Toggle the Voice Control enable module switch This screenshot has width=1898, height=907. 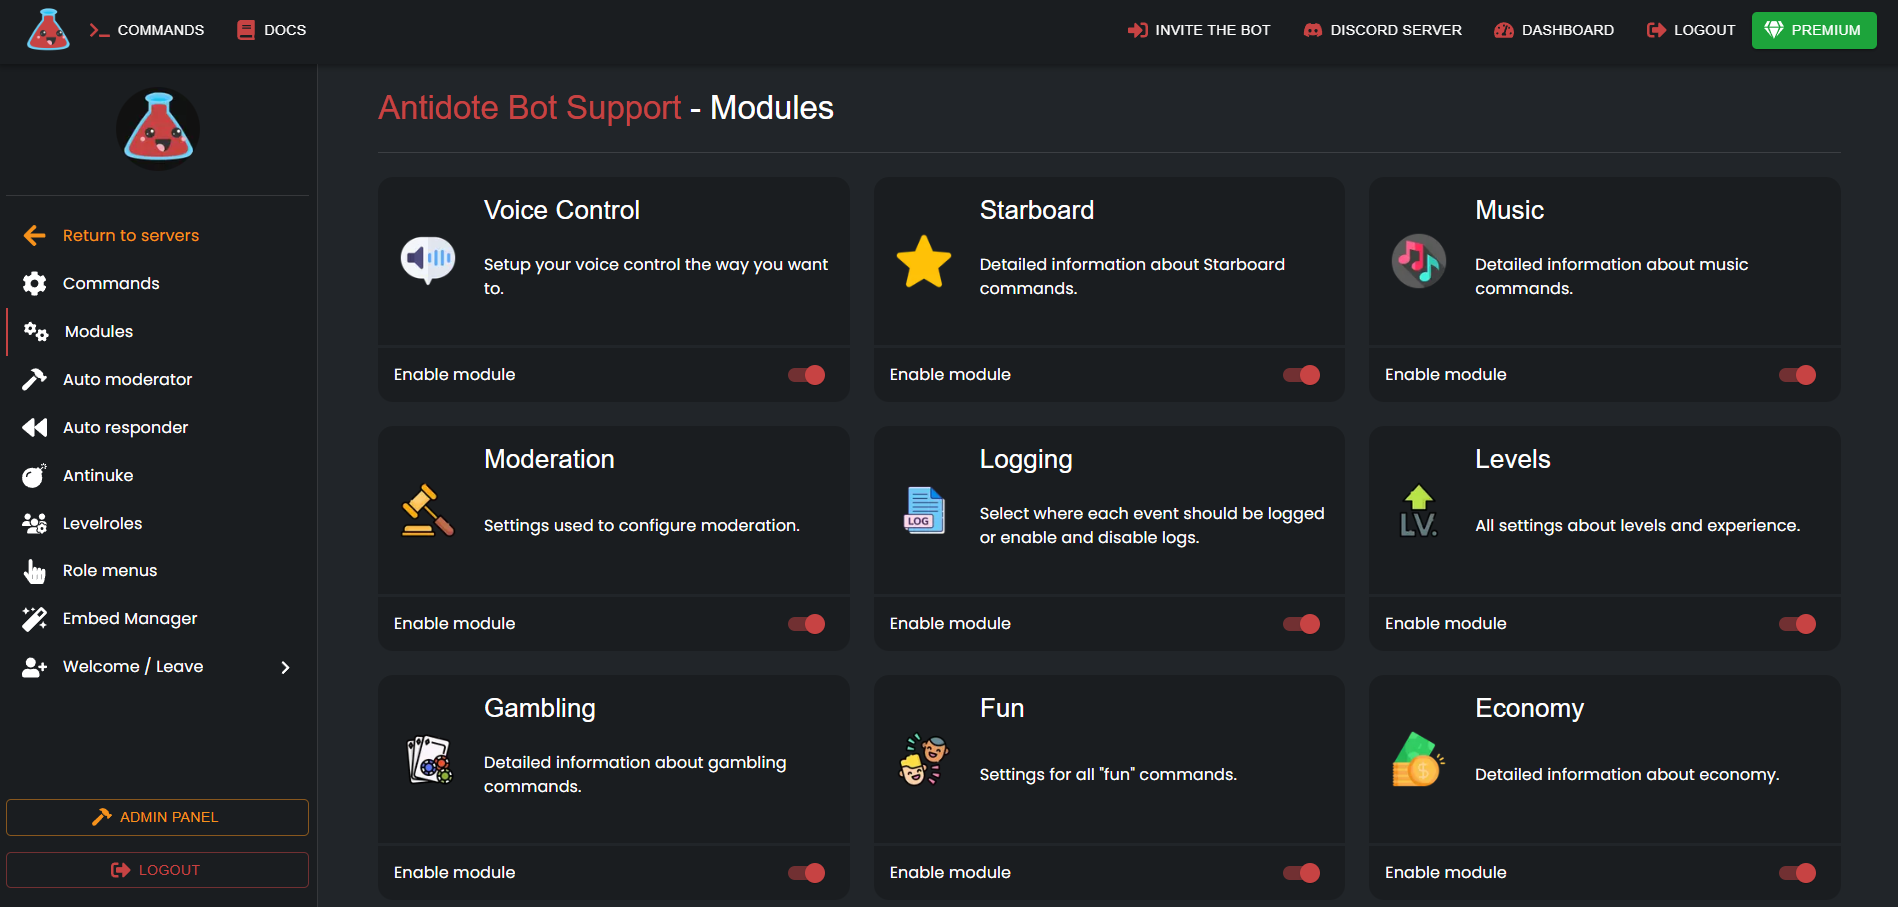tap(806, 375)
